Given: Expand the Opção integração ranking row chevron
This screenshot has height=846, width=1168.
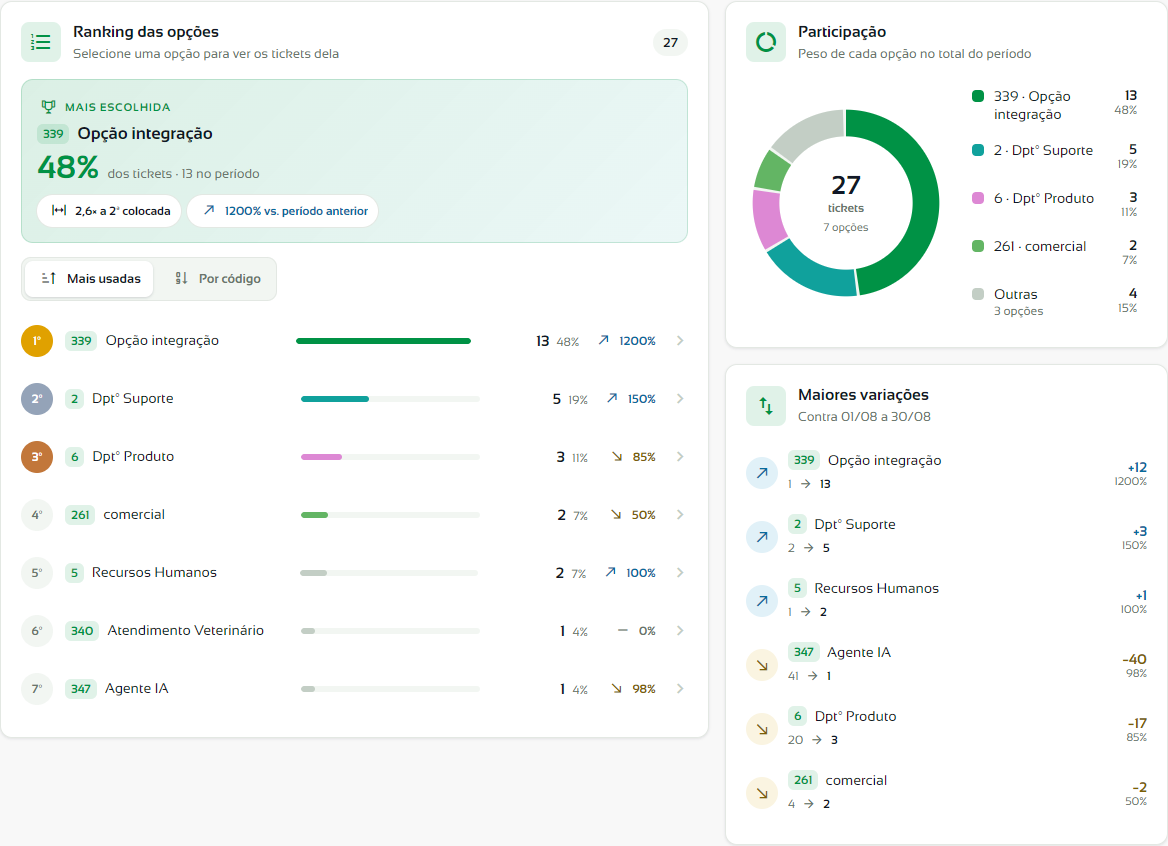Looking at the screenshot, I should 680,341.
